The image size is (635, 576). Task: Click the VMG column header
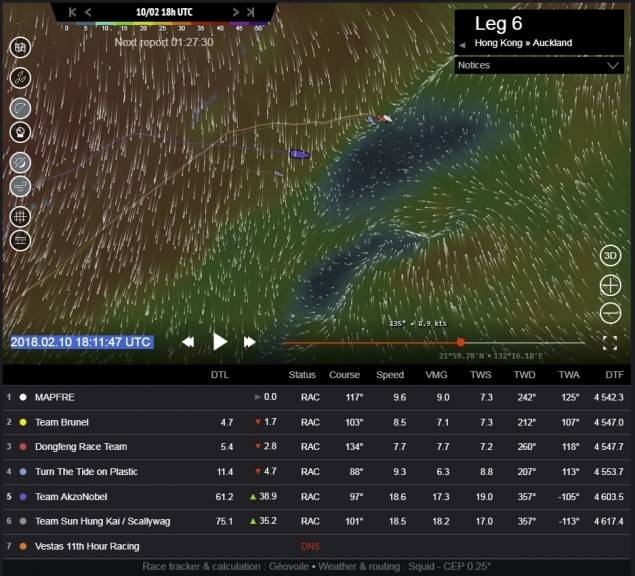(436, 375)
